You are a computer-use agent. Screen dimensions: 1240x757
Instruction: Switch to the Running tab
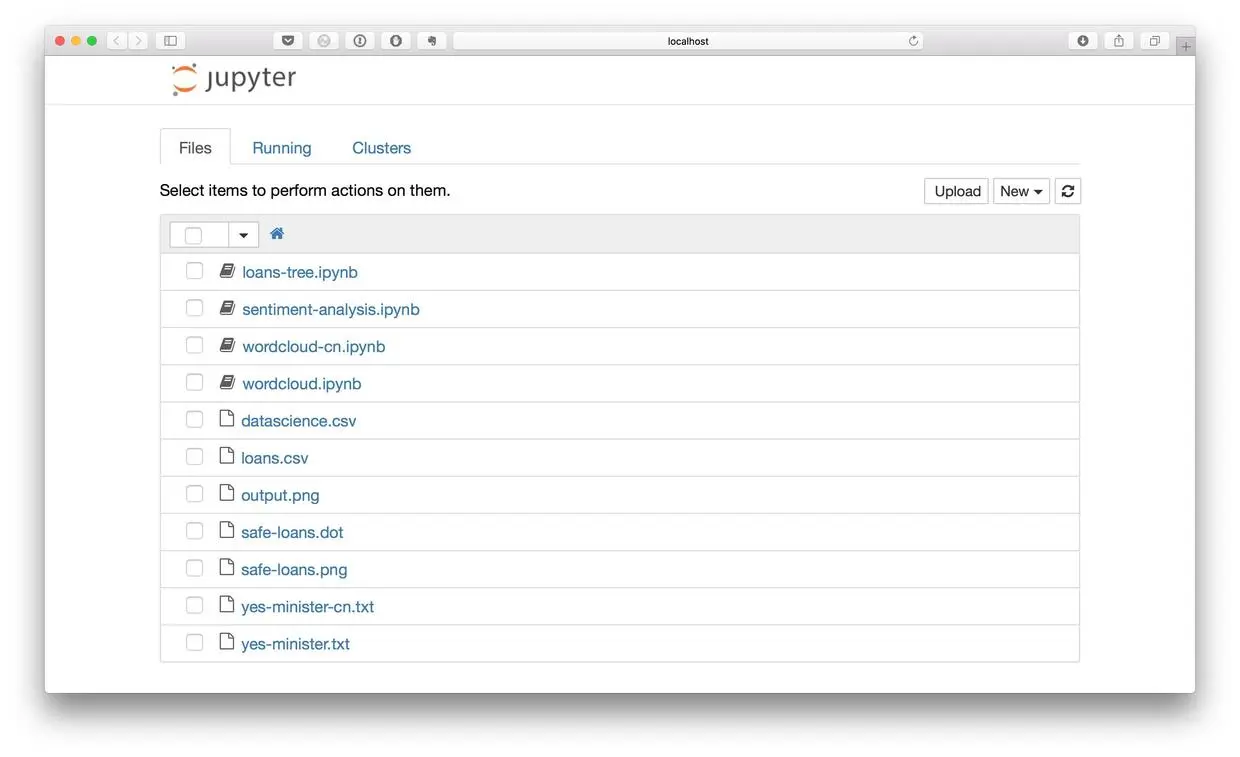(282, 147)
